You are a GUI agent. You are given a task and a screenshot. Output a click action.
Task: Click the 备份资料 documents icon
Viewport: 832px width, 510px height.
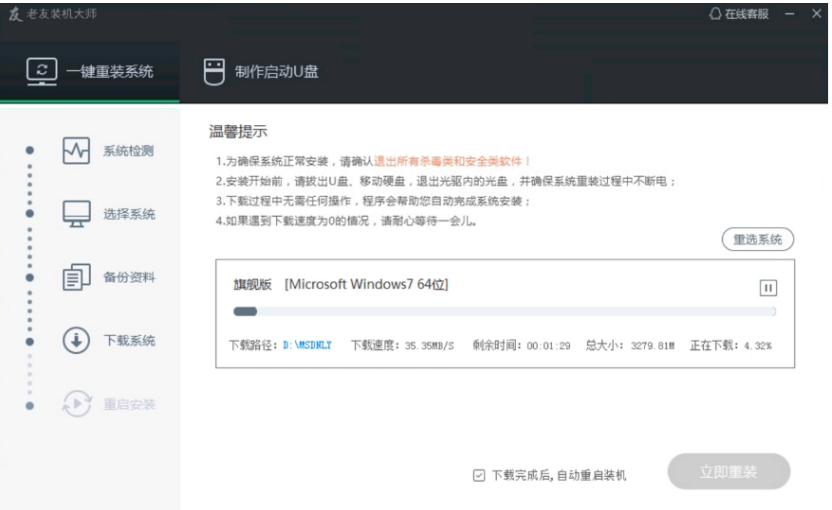click(76, 277)
